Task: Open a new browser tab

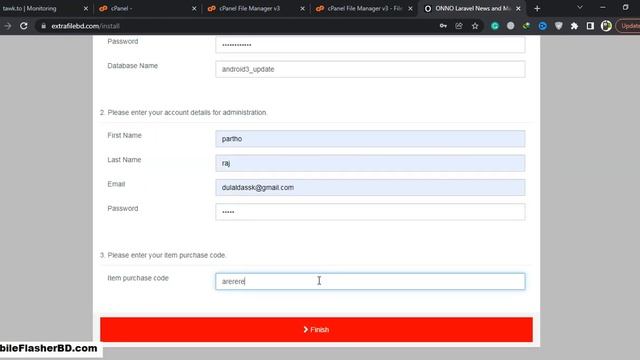Action: tap(537, 8)
